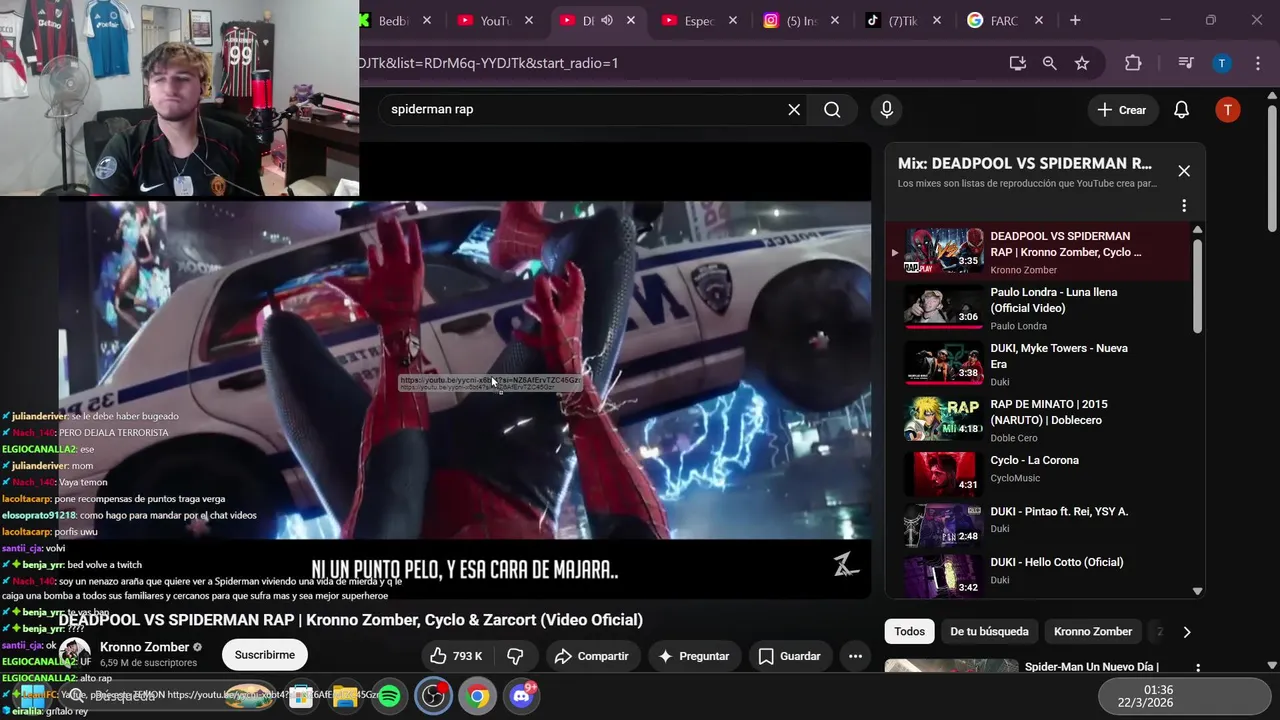Open the Chrome profile 'T' icon

click(x=1221, y=63)
